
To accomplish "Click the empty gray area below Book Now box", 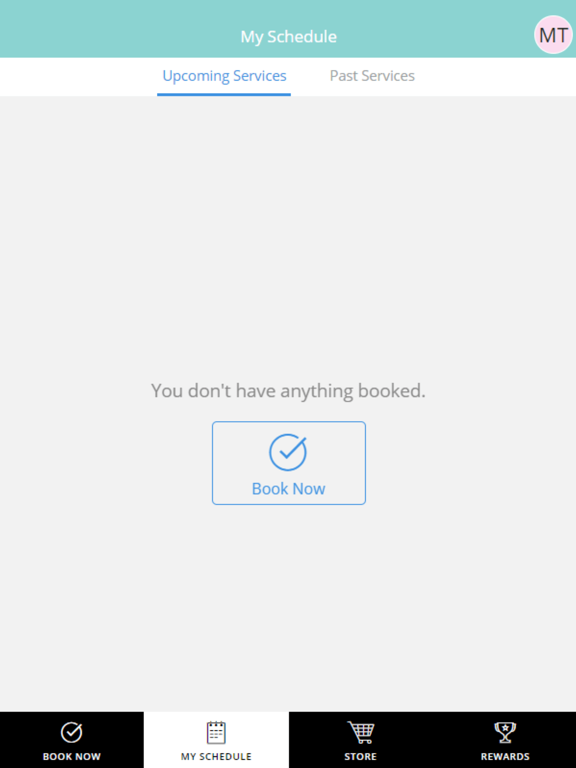I will 288,607.
